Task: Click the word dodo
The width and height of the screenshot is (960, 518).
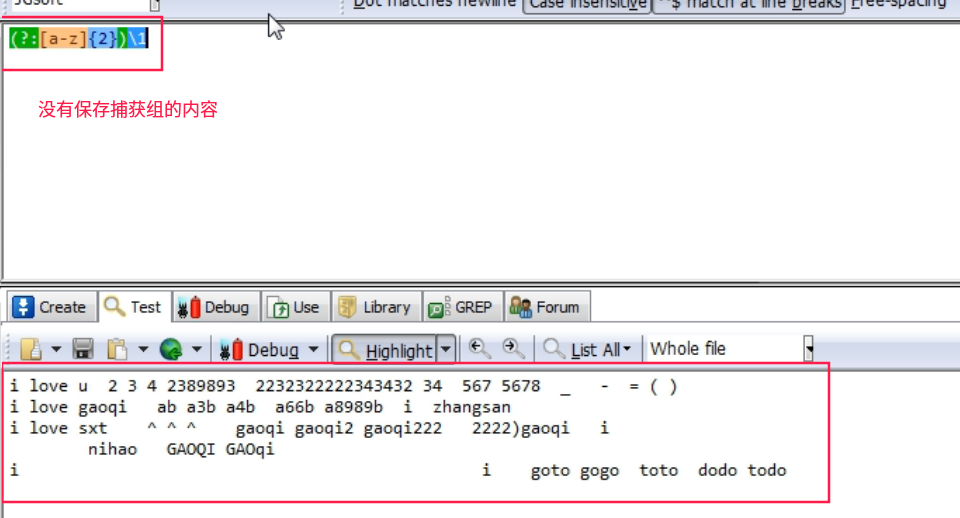Action: (x=718, y=470)
